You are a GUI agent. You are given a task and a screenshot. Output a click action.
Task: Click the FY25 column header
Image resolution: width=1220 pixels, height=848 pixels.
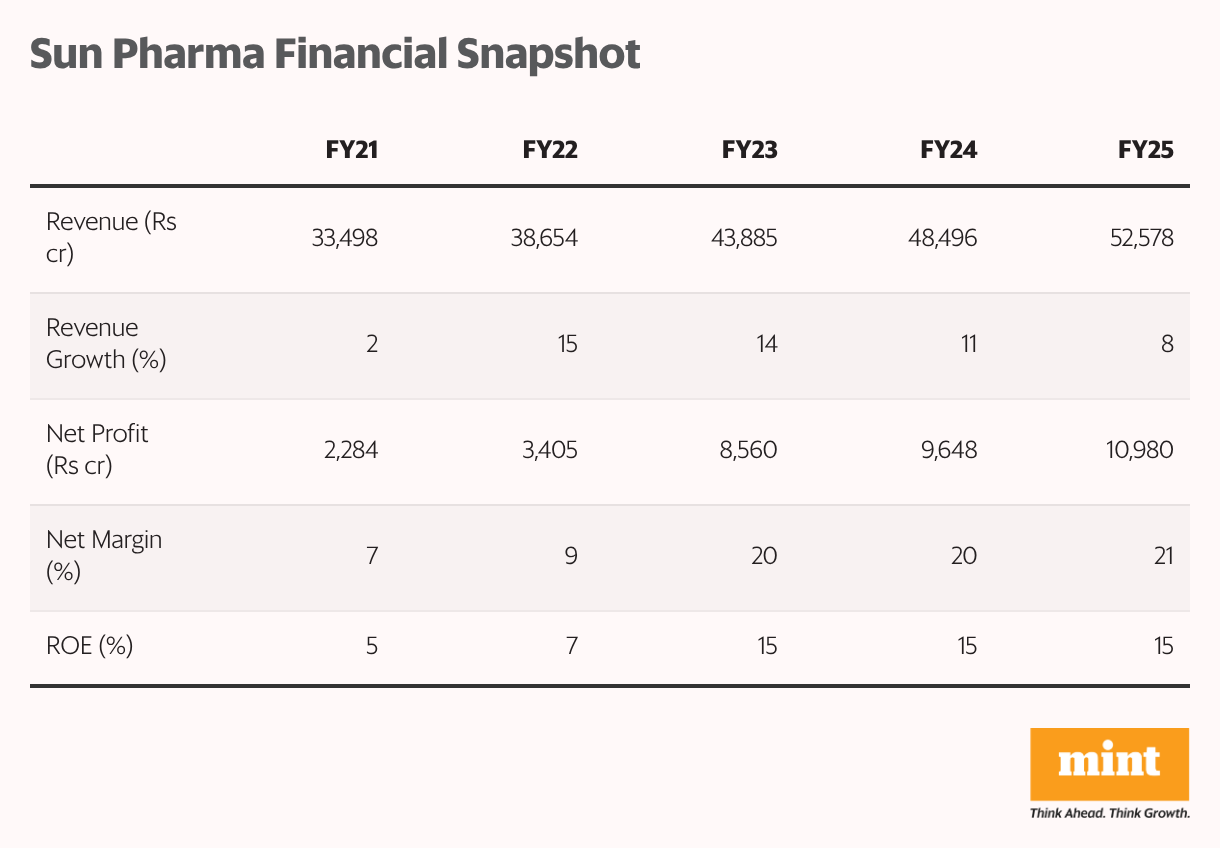[x=1146, y=150]
